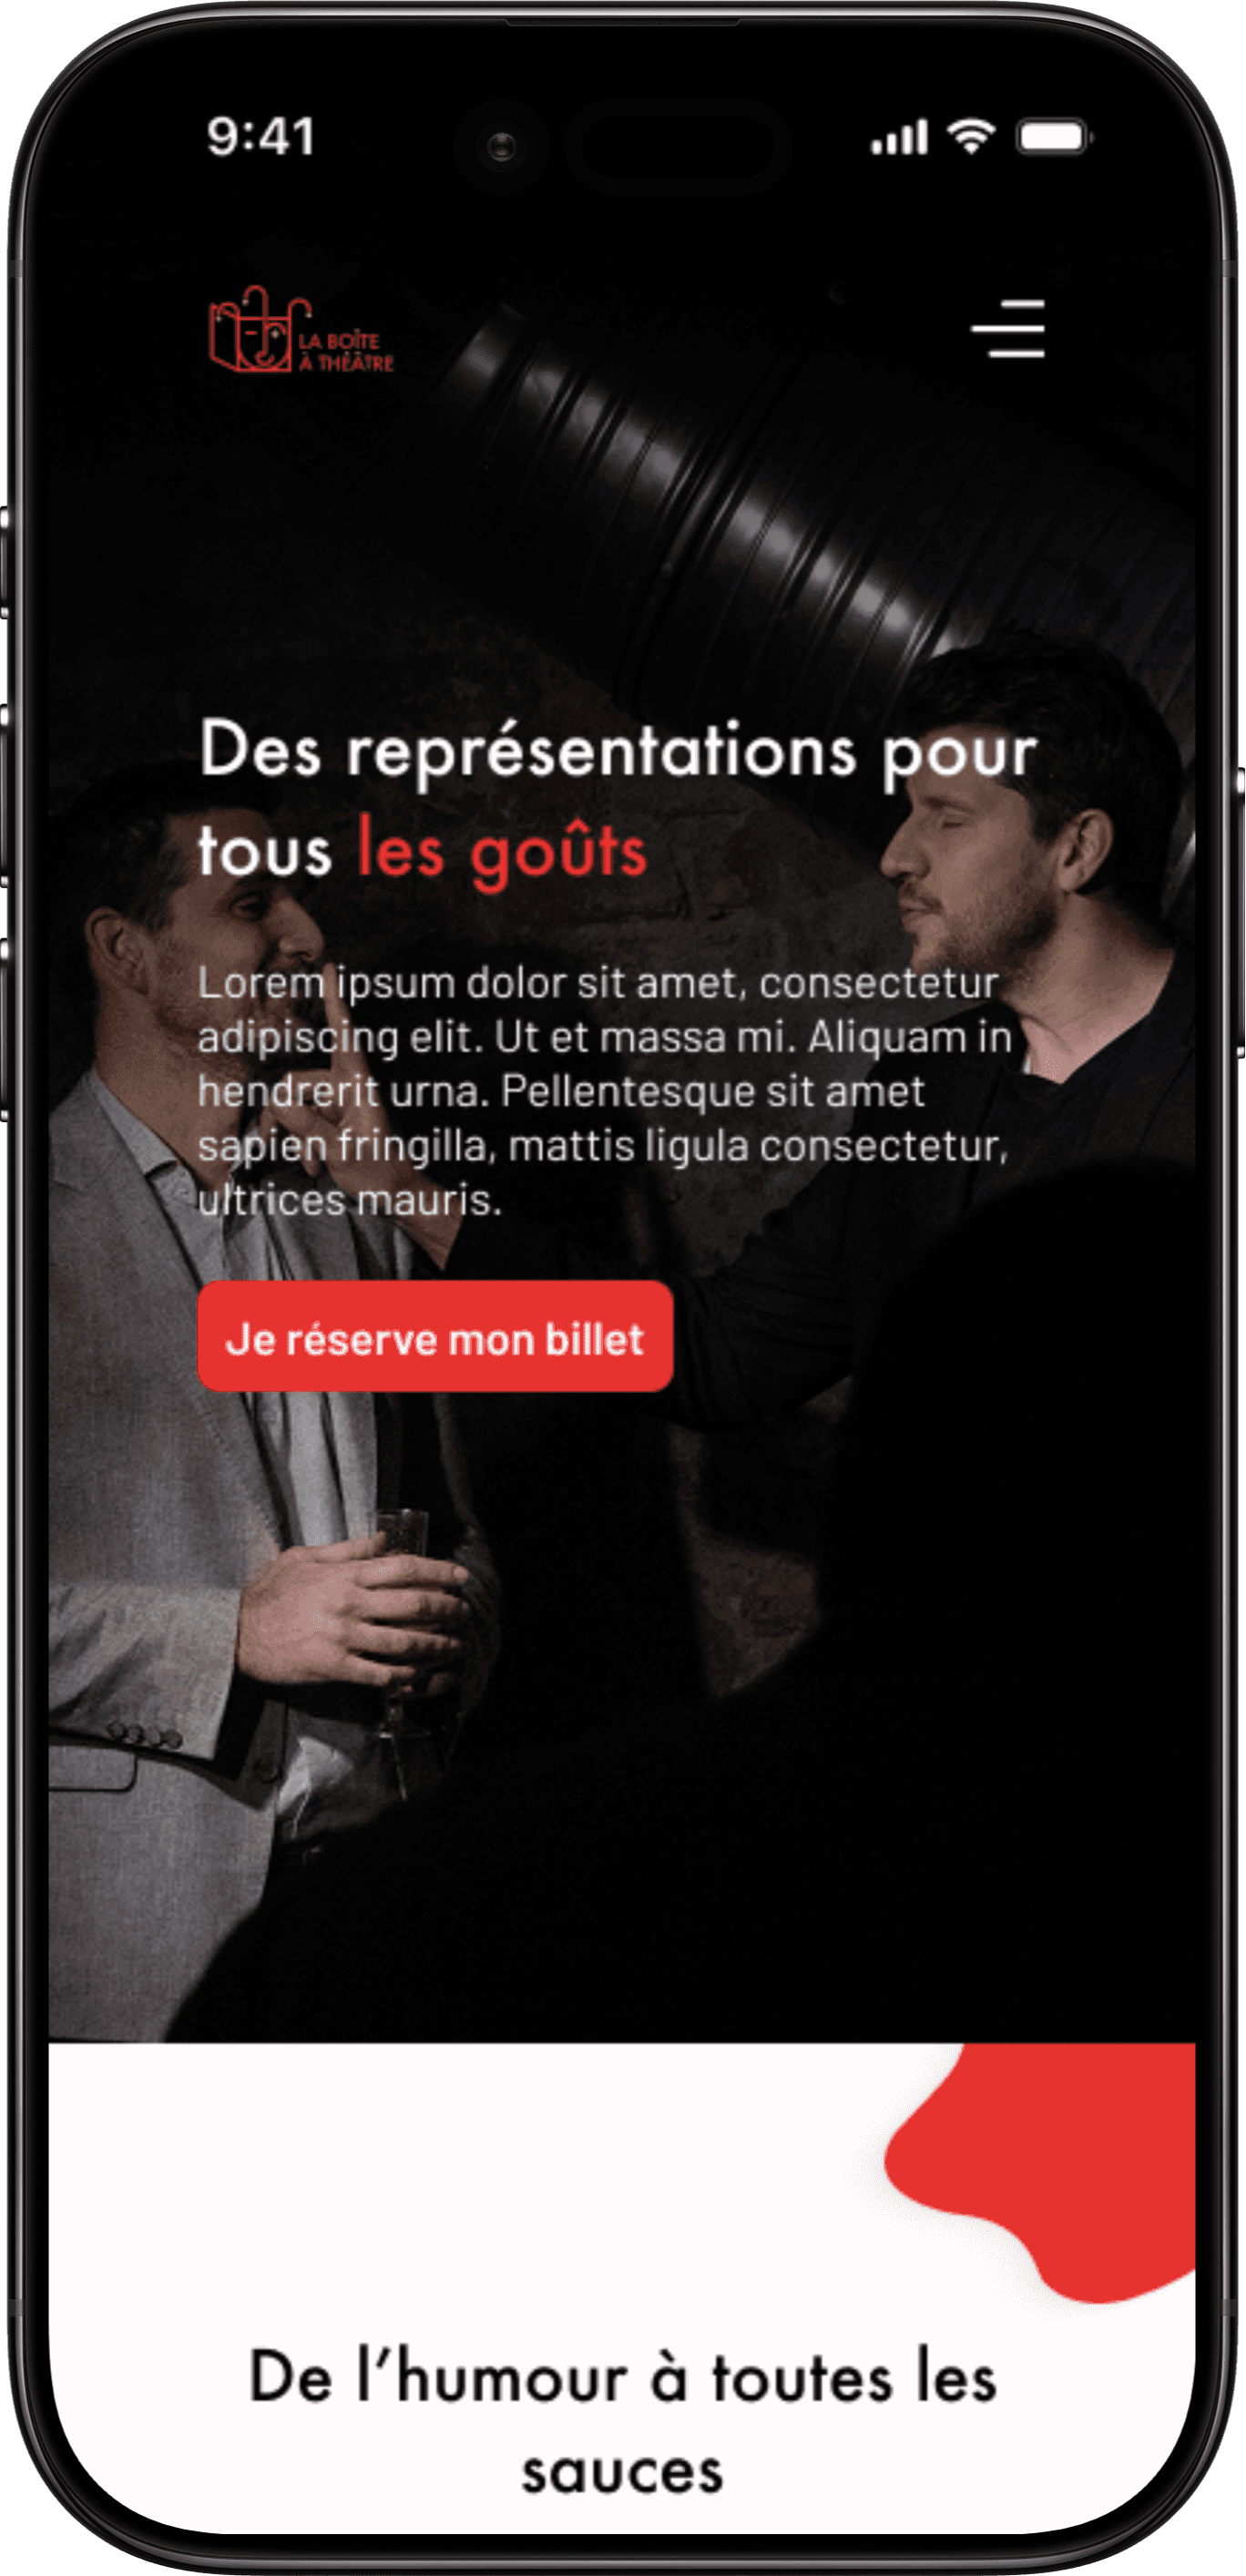Viewport: 1246px width, 2576px height.
Task: Tap the La Boîte à Théâtre logo
Action: pyautogui.click(x=301, y=330)
